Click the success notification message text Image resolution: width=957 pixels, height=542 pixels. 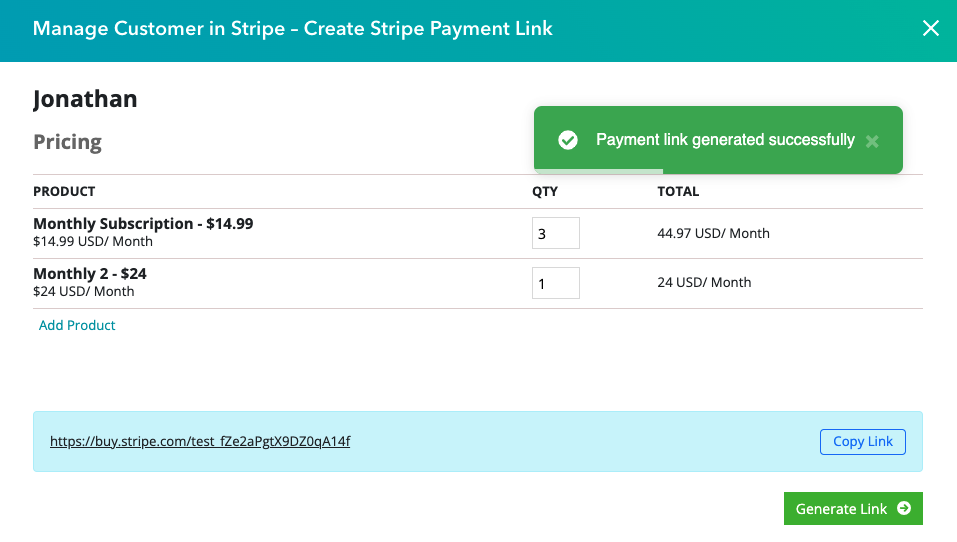(725, 140)
